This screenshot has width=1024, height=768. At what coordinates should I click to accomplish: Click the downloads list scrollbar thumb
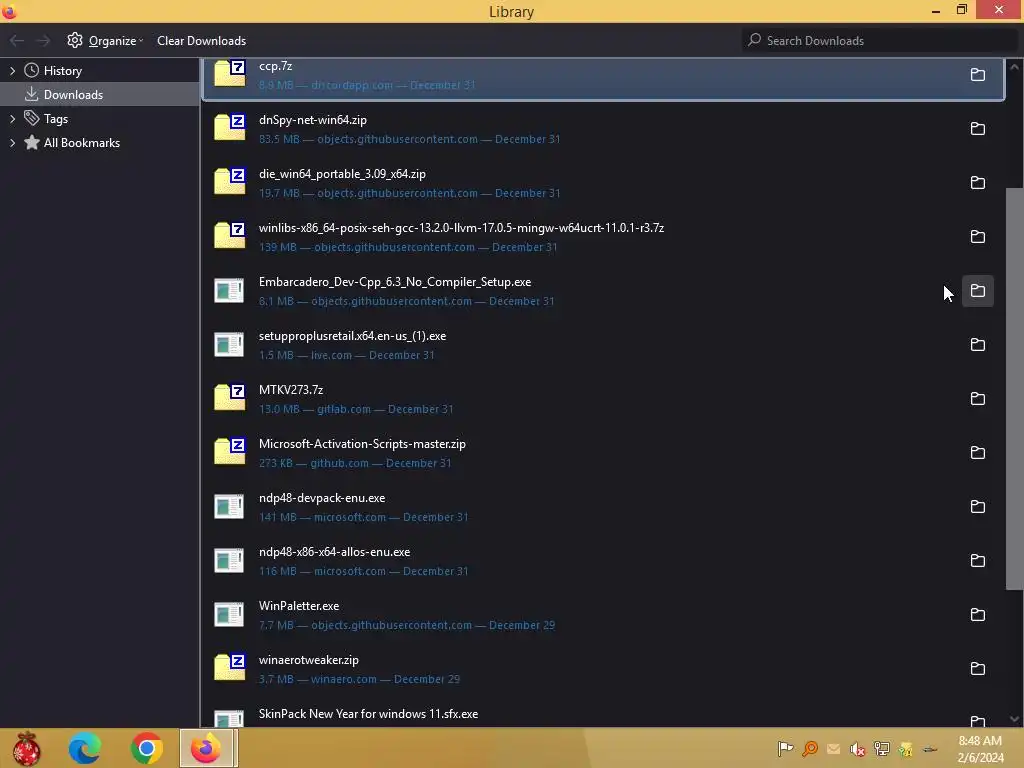pos(1014,389)
